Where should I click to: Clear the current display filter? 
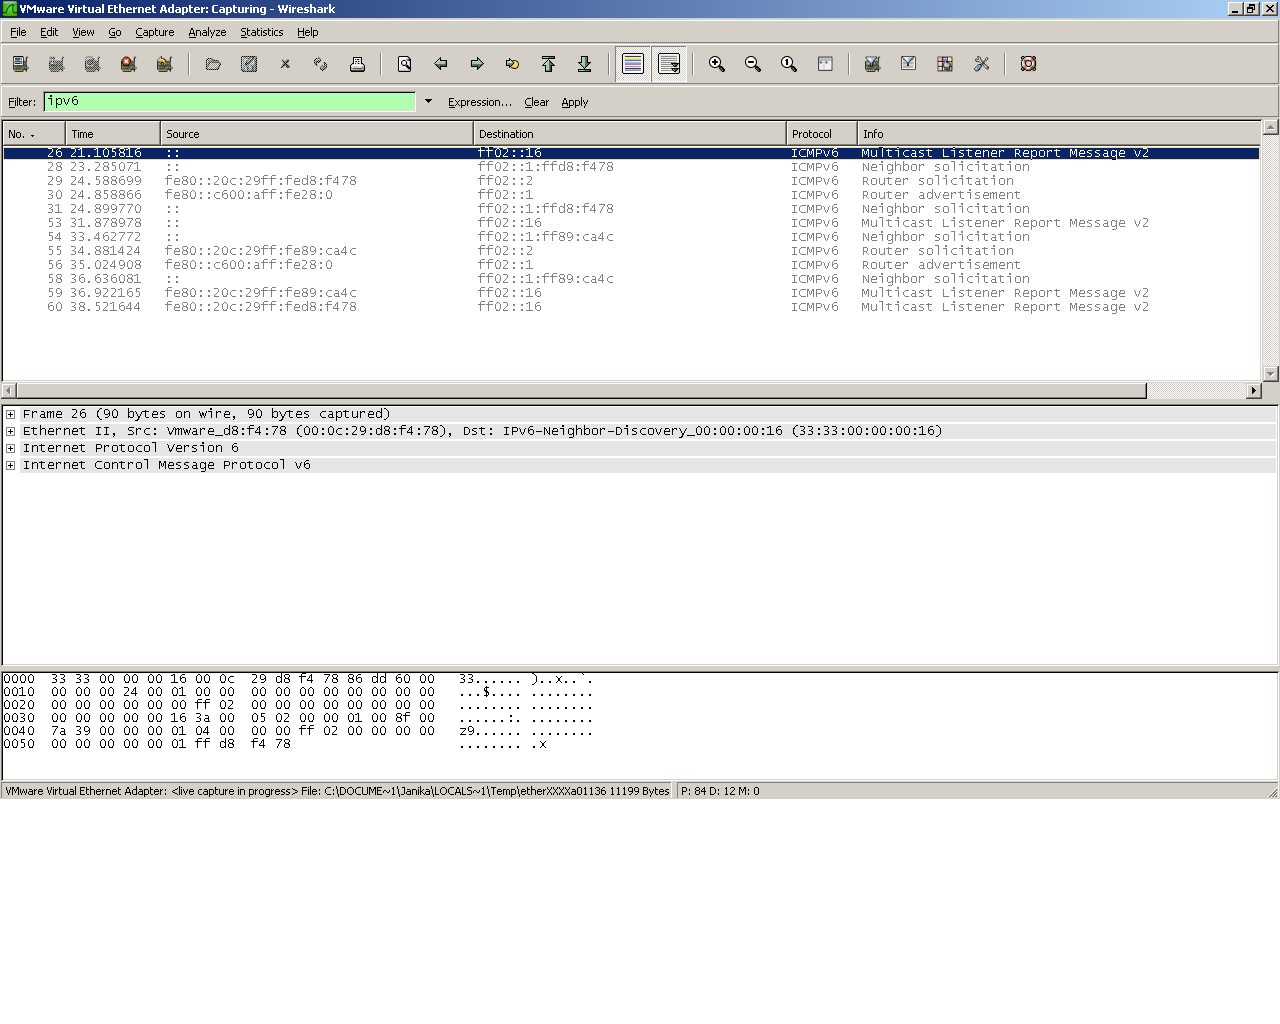click(537, 101)
